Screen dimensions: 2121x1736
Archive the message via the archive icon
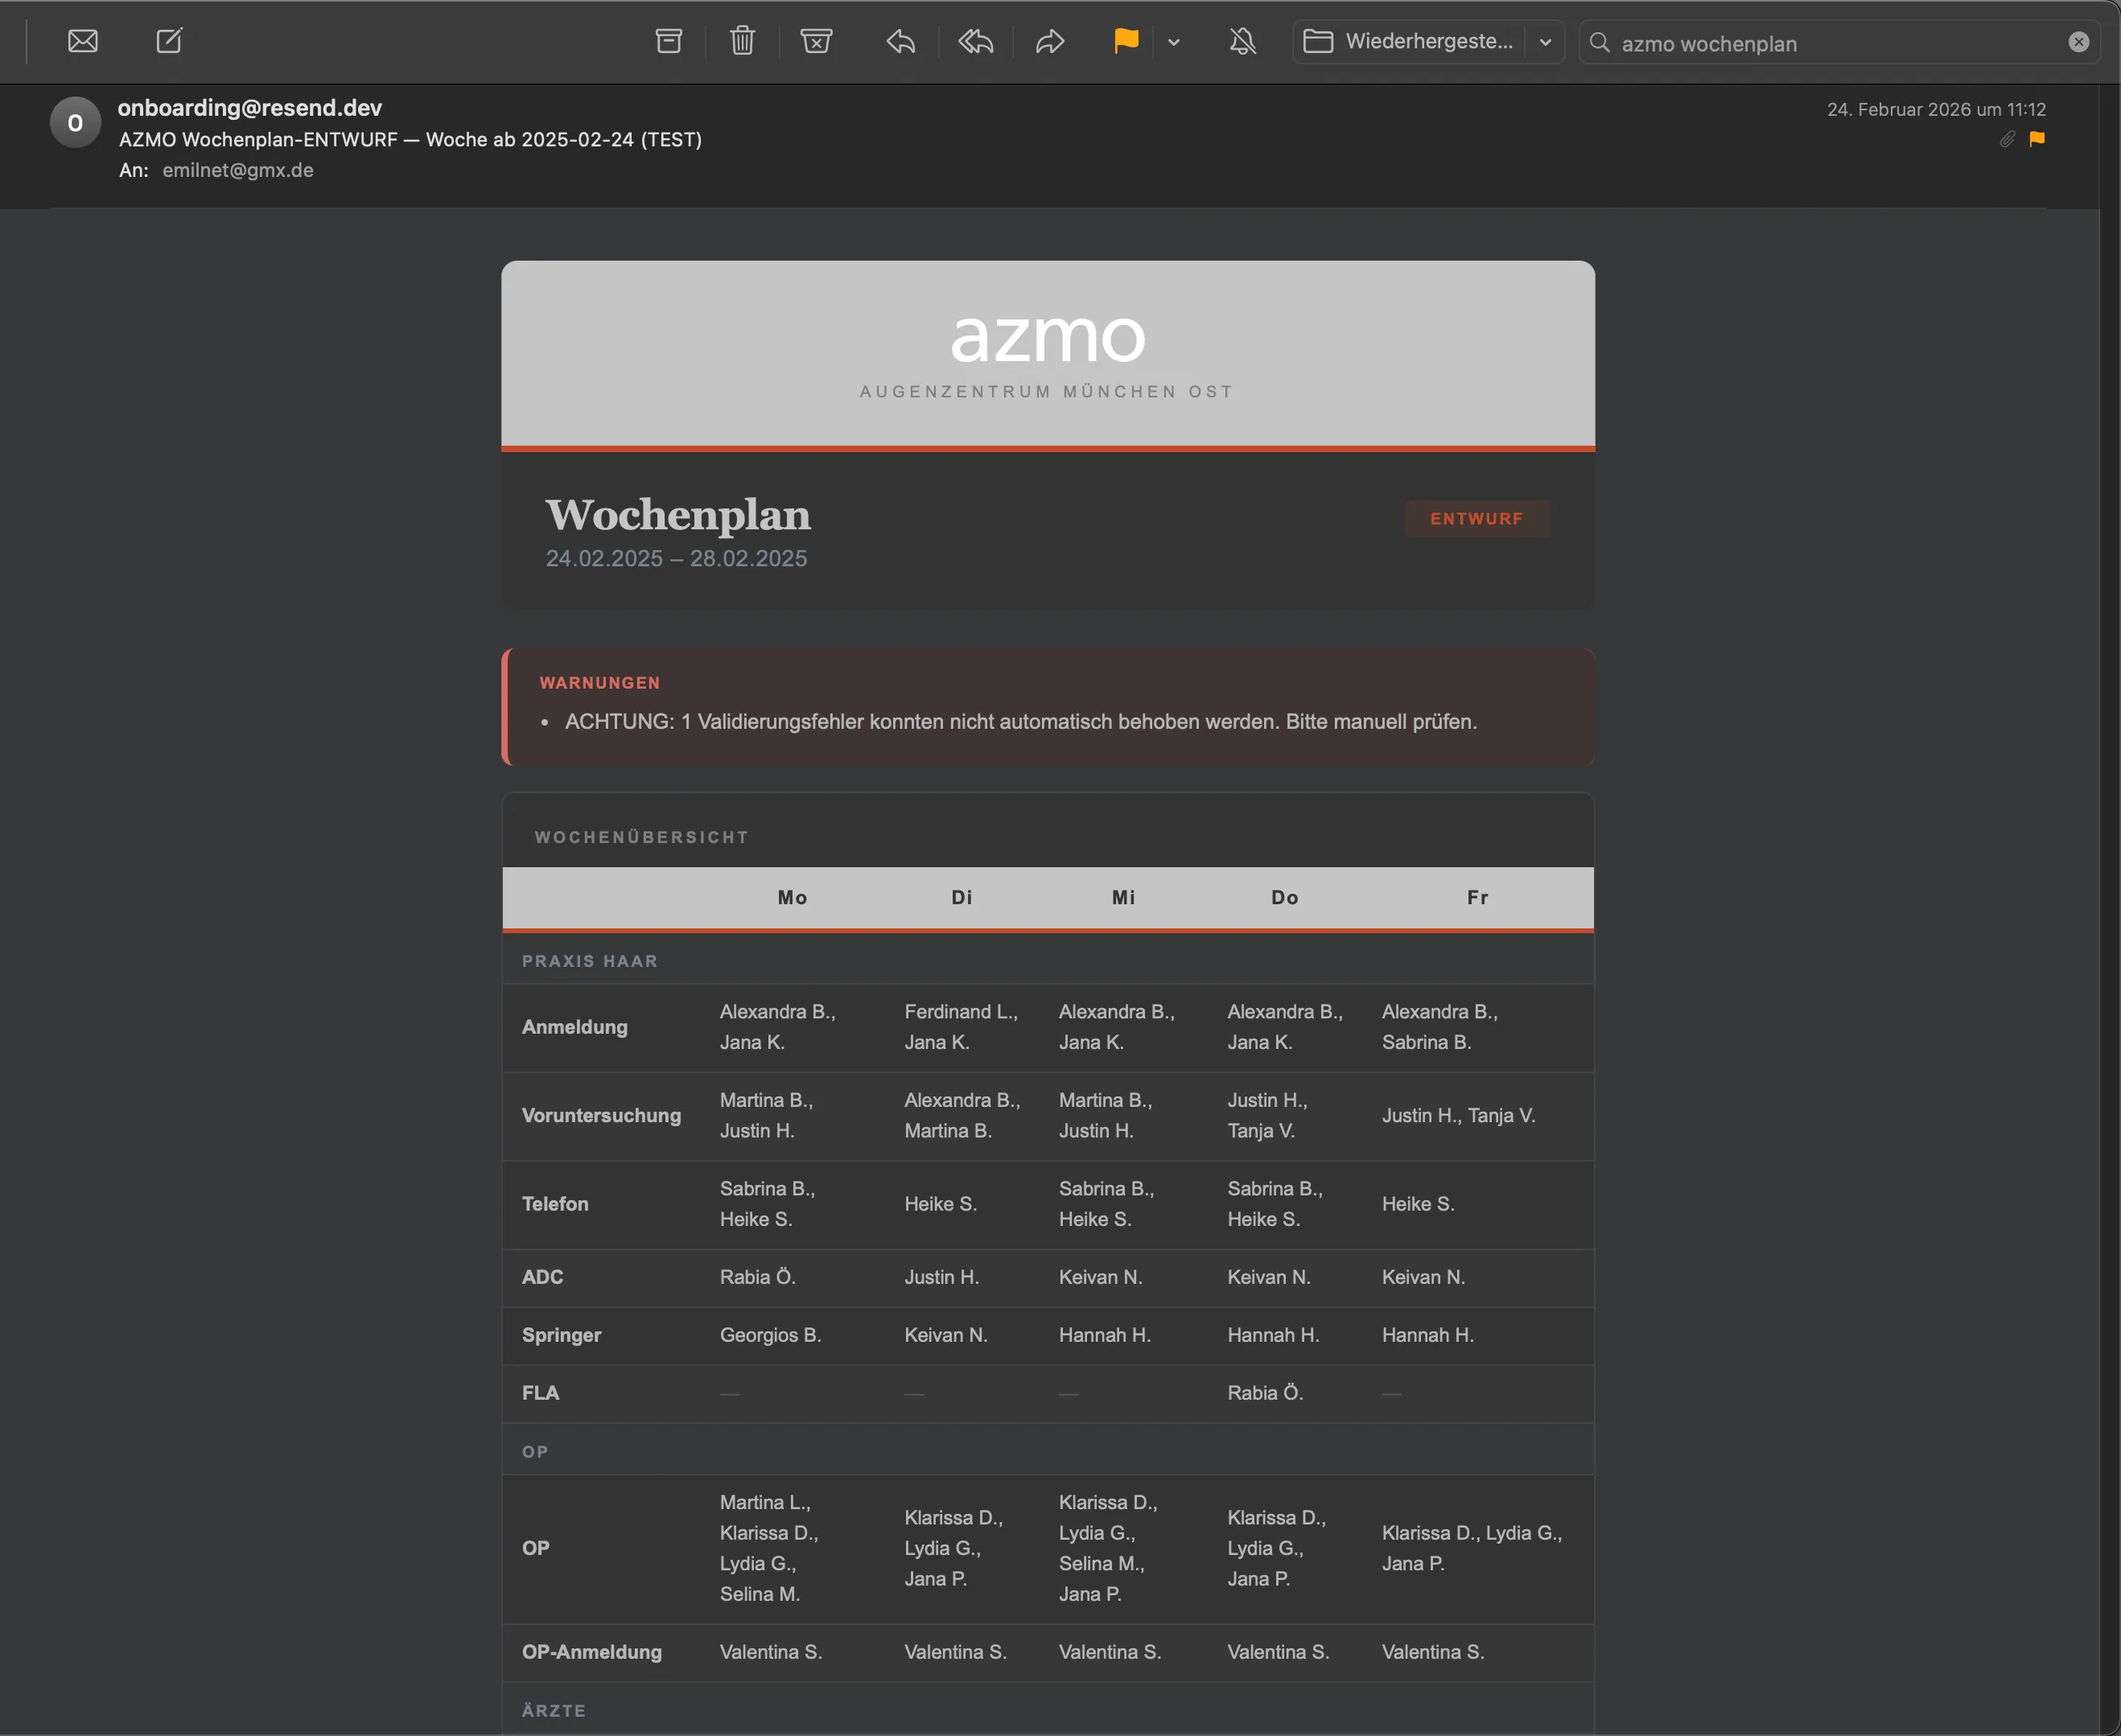click(667, 41)
